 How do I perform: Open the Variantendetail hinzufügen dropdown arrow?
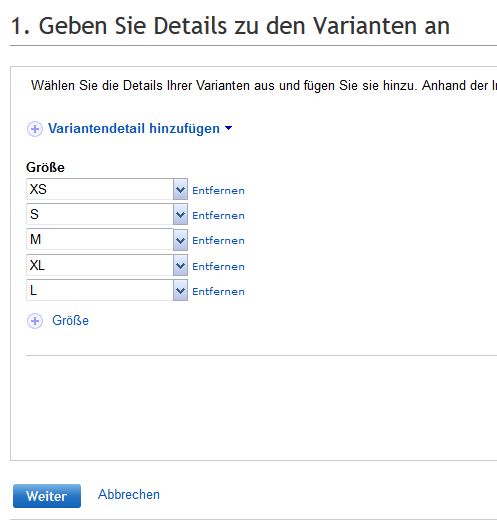228,128
